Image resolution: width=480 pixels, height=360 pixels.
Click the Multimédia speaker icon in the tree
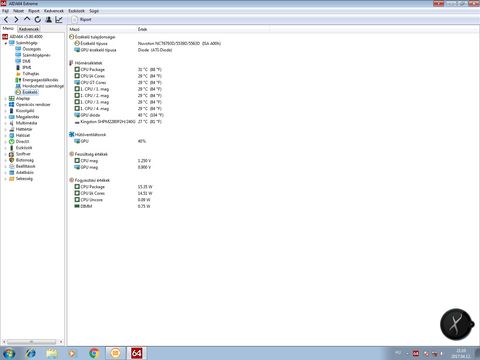12,123
